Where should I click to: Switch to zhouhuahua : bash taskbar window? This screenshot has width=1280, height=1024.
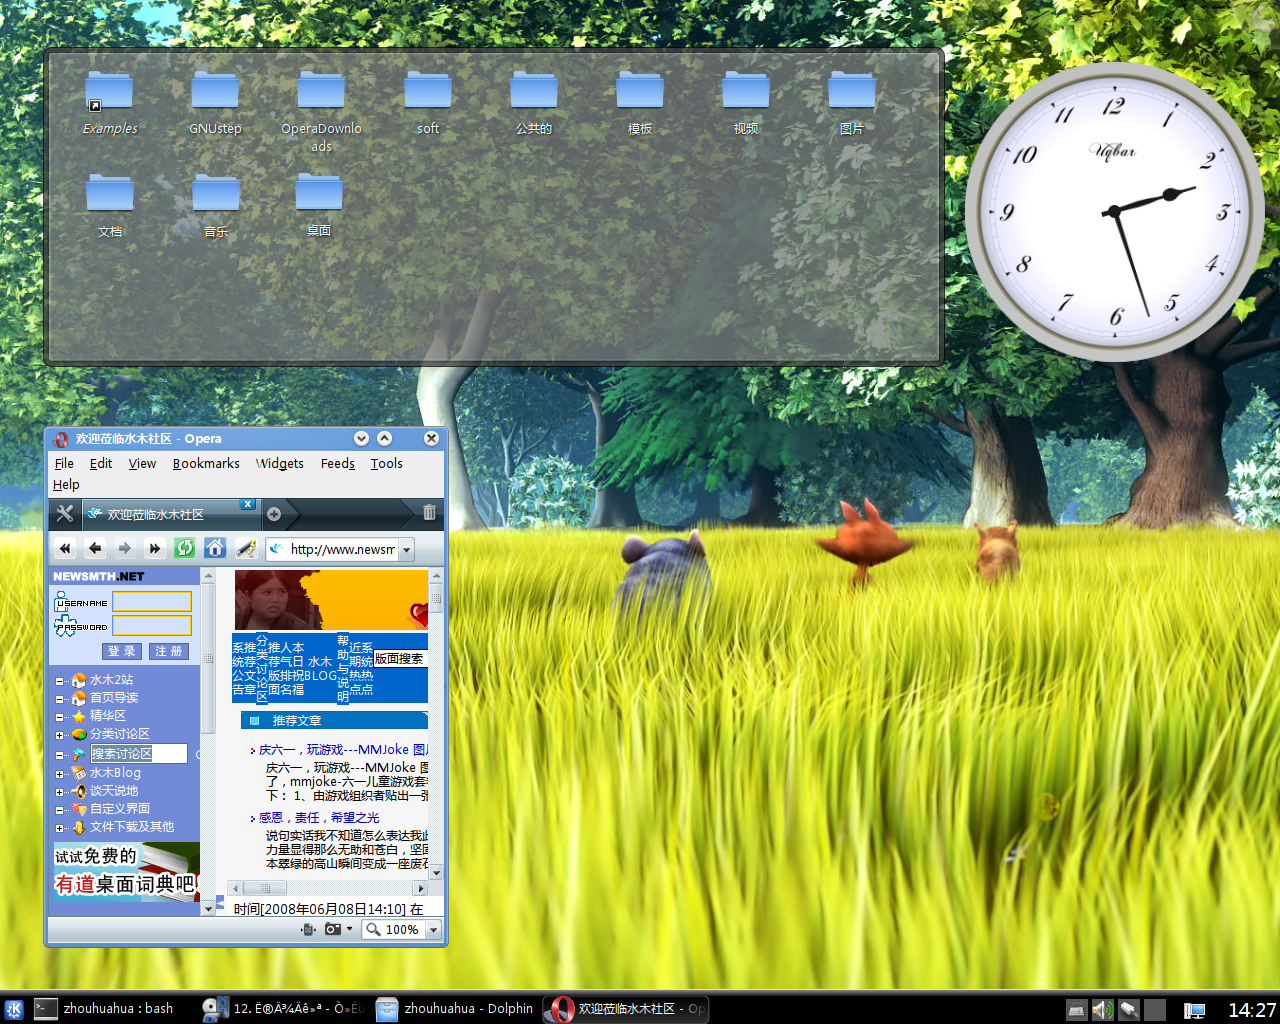point(104,1009)
